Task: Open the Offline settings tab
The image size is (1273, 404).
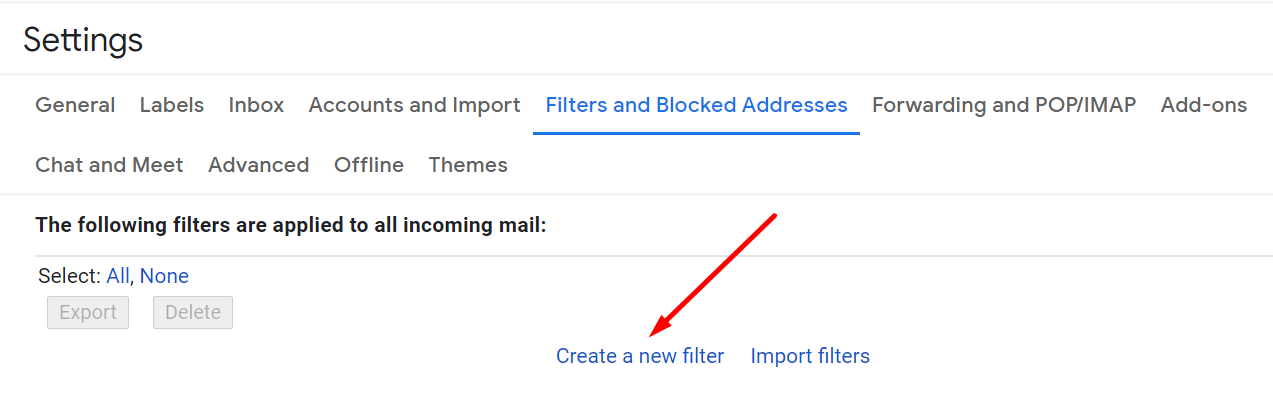Action: coord(369,165)
